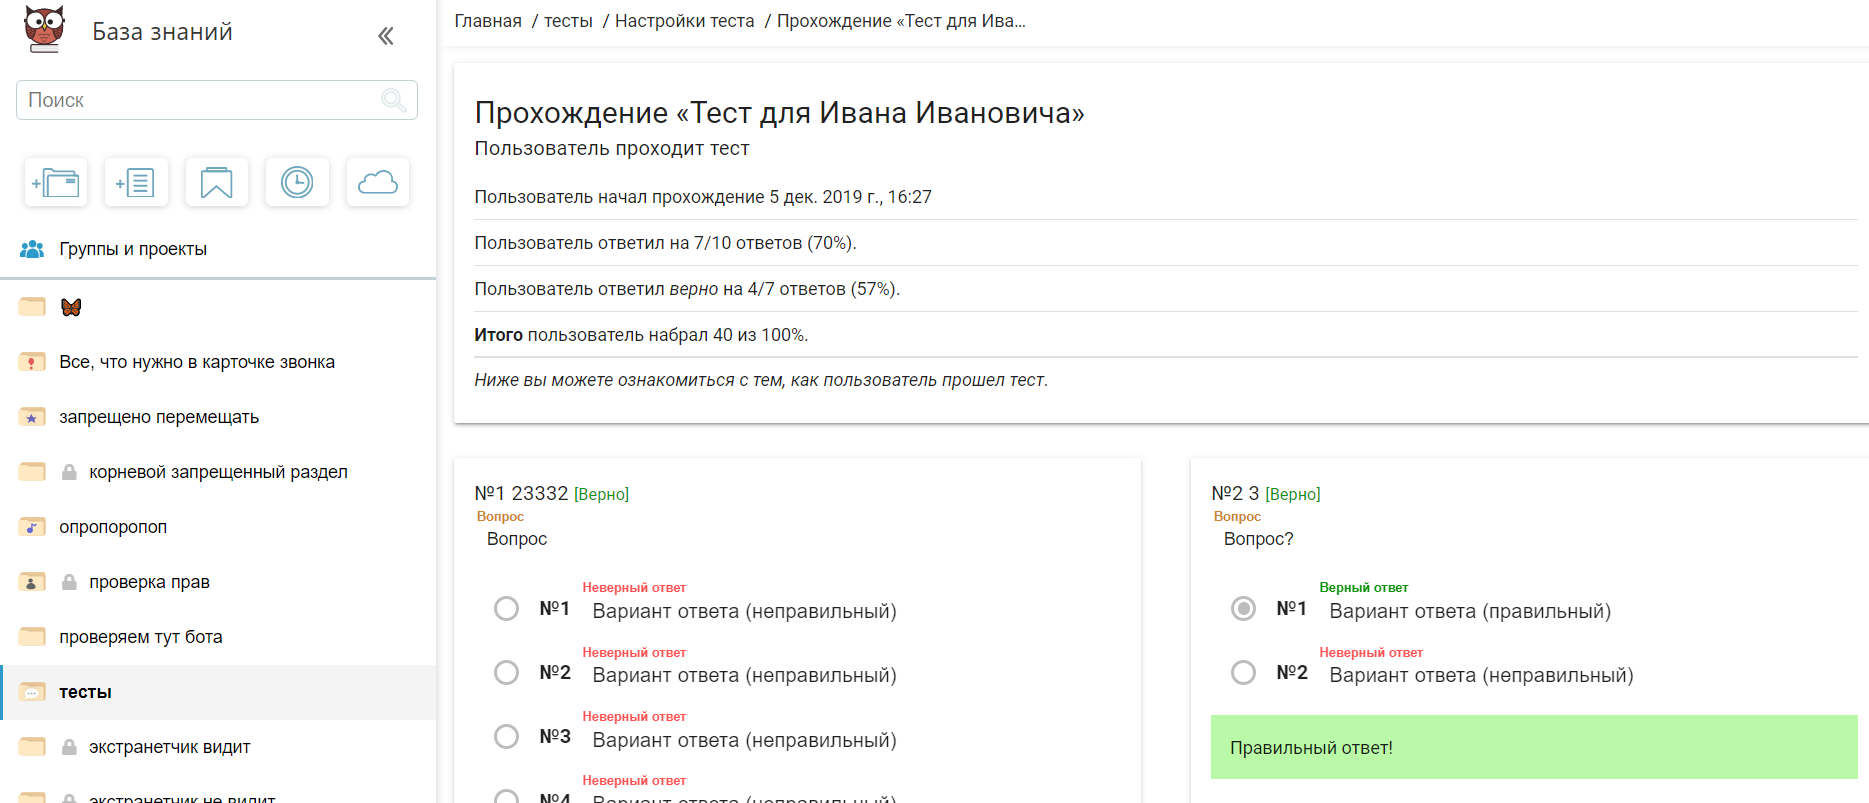Click lock icon next to проверка прав
This screenshot has height=803, width=1869.
[69, 582]
